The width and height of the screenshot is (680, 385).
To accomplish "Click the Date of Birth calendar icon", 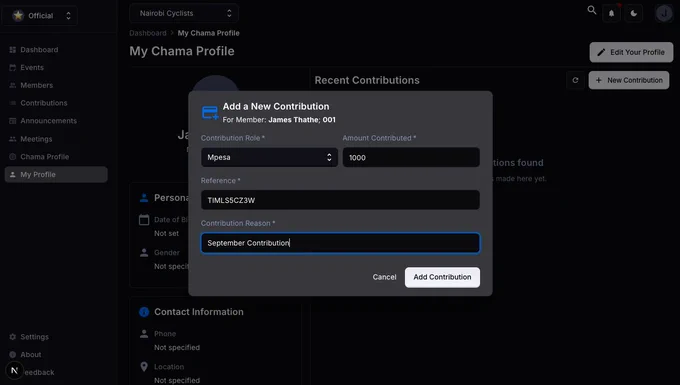I will point(144,220).
